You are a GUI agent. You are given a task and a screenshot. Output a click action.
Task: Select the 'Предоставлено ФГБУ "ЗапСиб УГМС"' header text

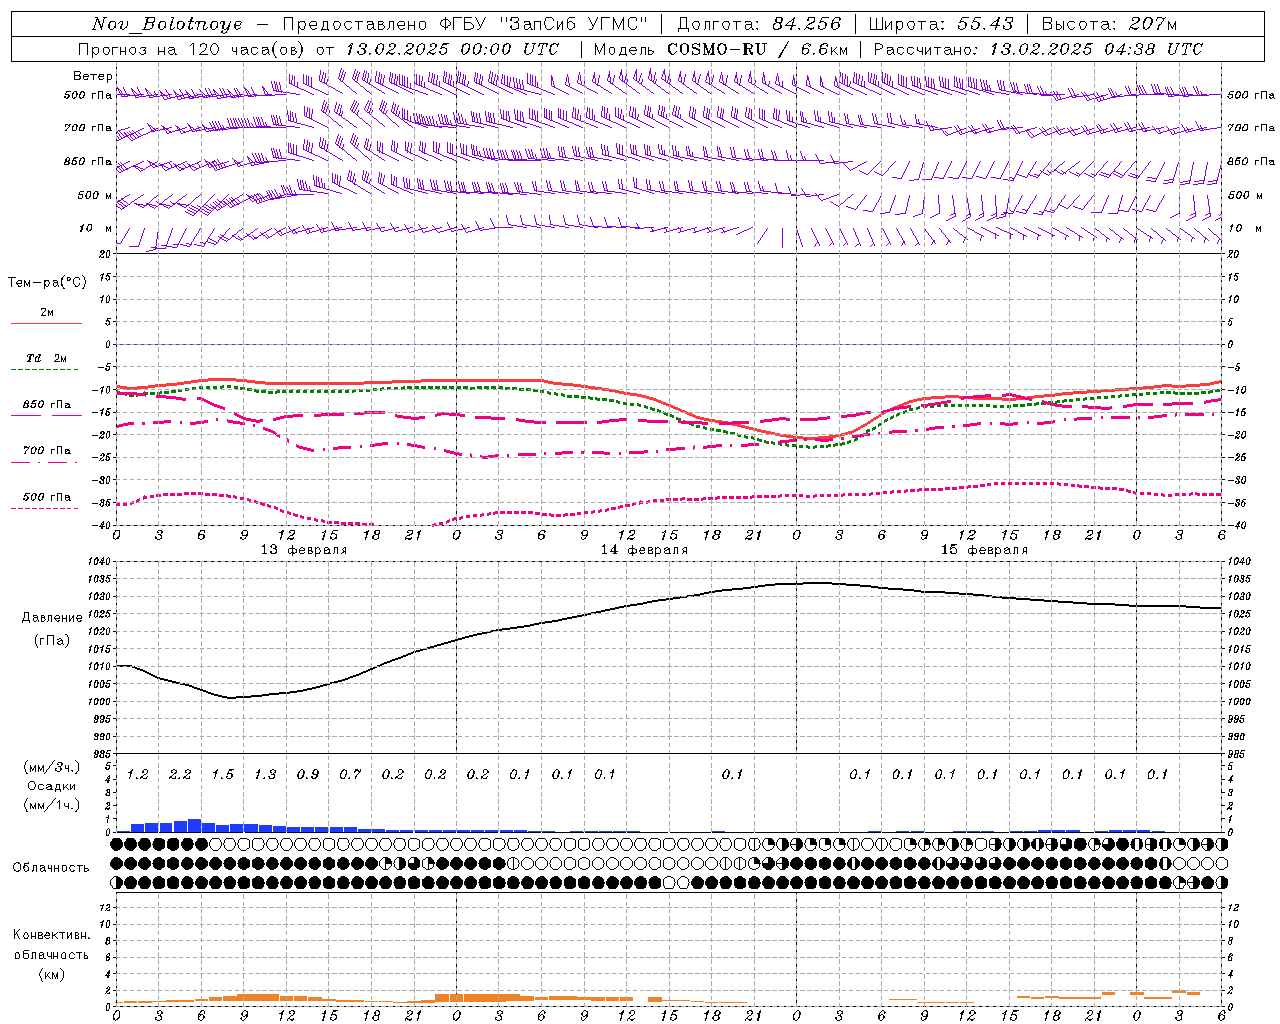coord(465,24)
